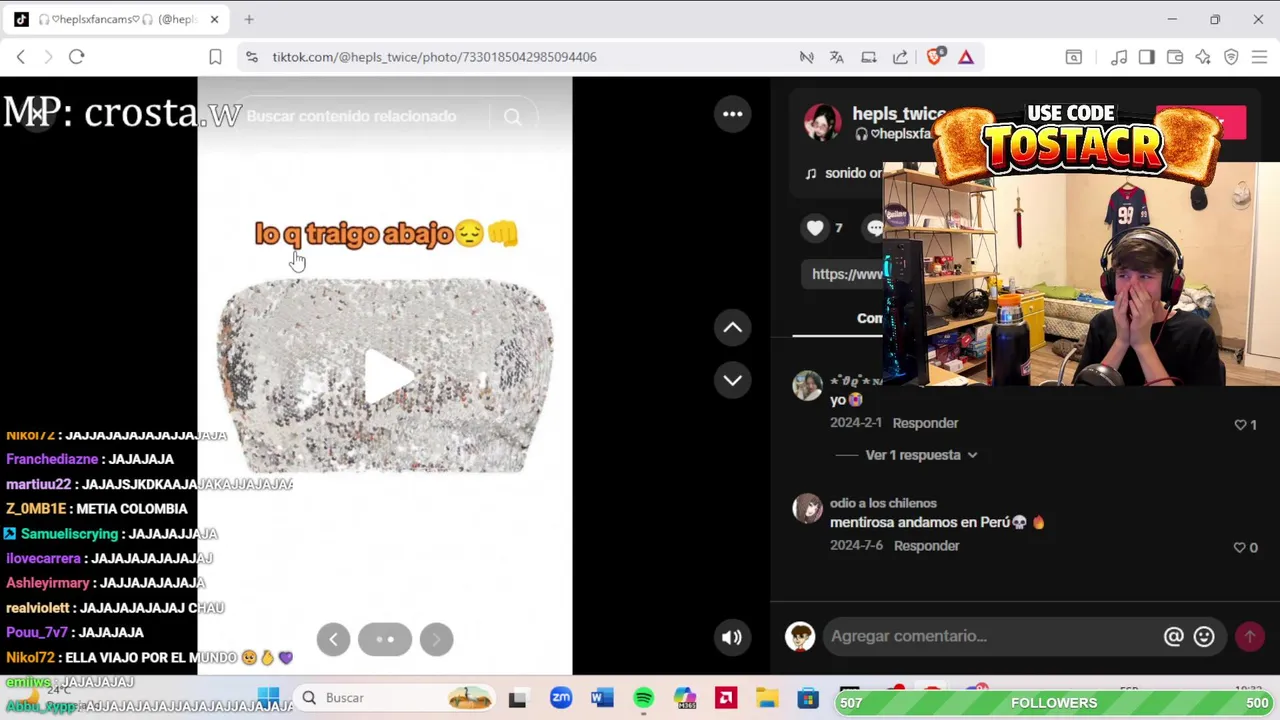Open AMD Software from the taskbar
The width and height of the screenshot is (1280, 720).
pos(726,698)
